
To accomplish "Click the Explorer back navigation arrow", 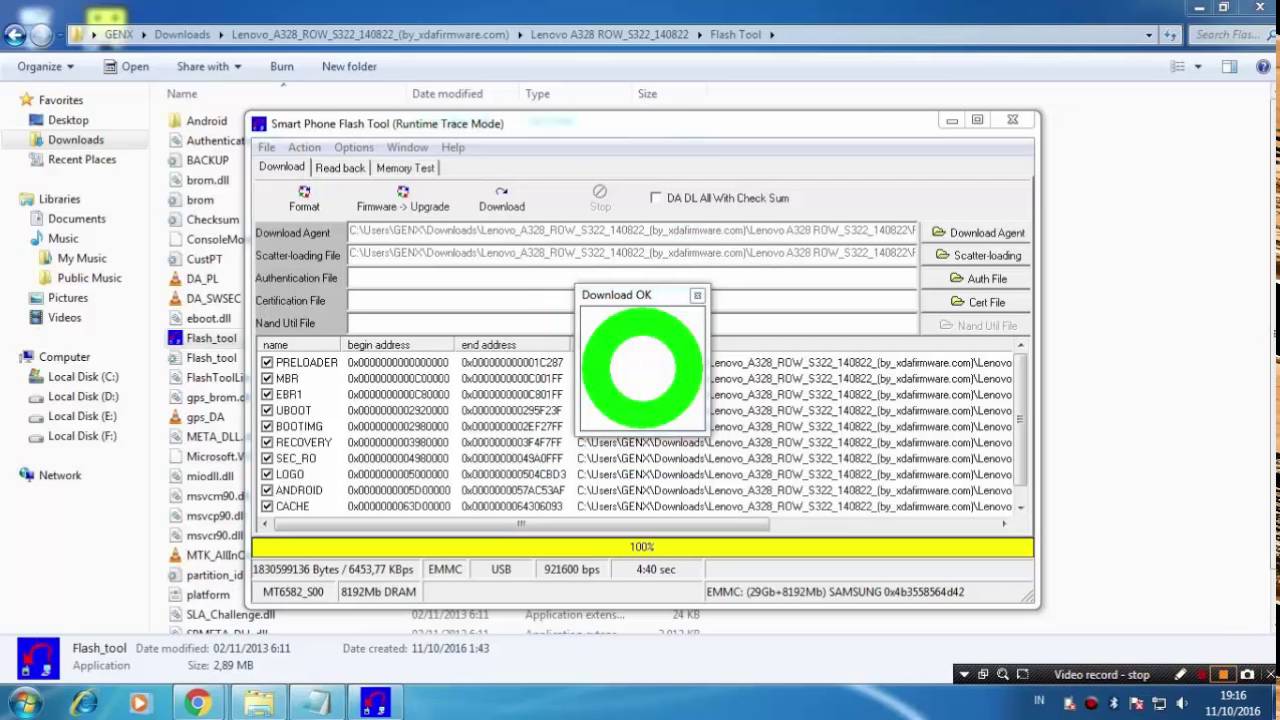I will (x=14, y=35).
